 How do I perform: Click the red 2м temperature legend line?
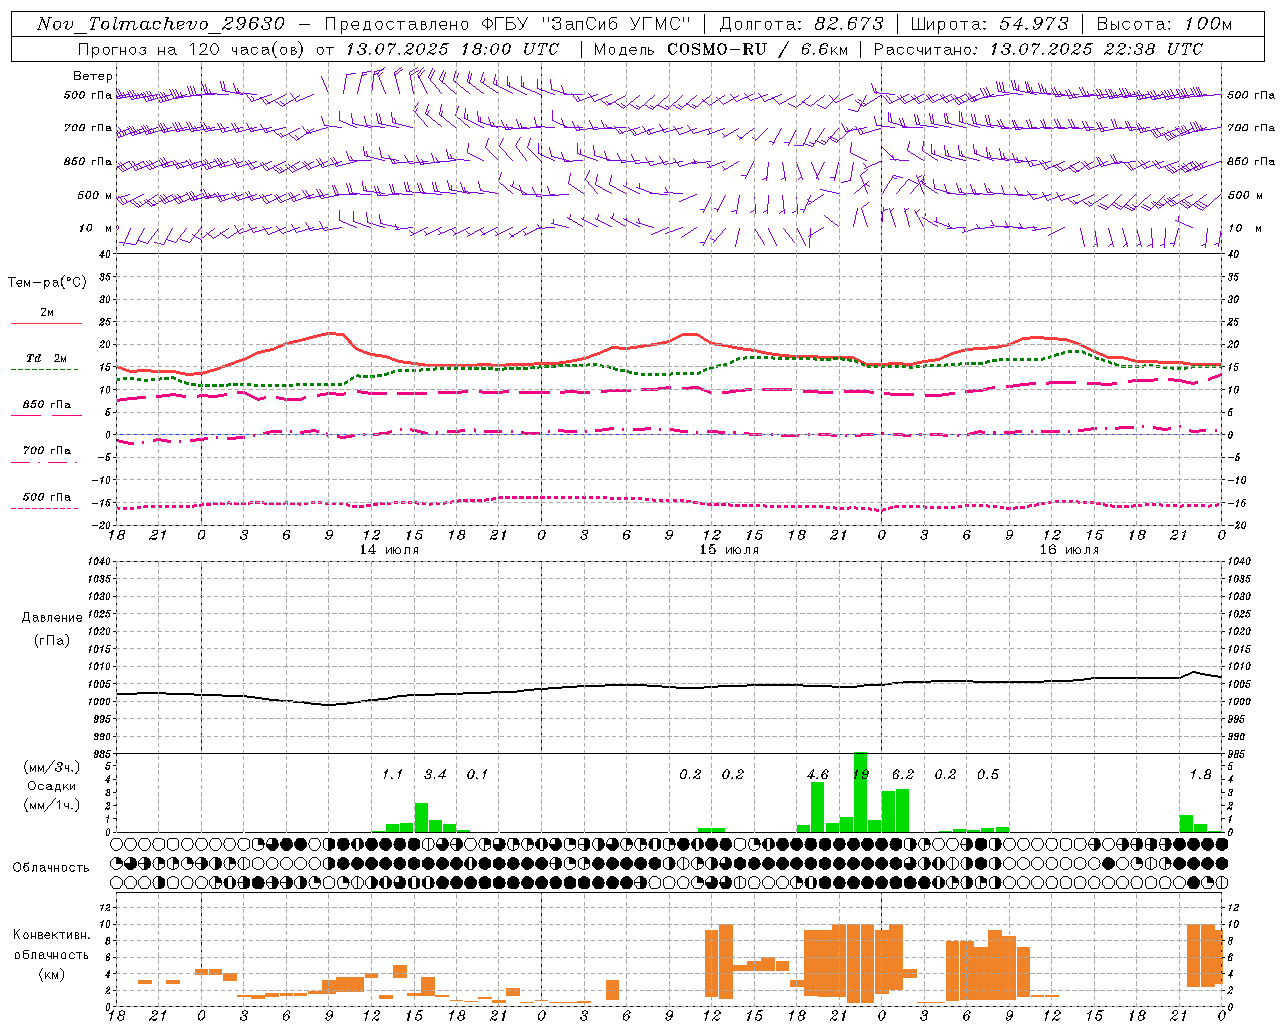point(46,323)
